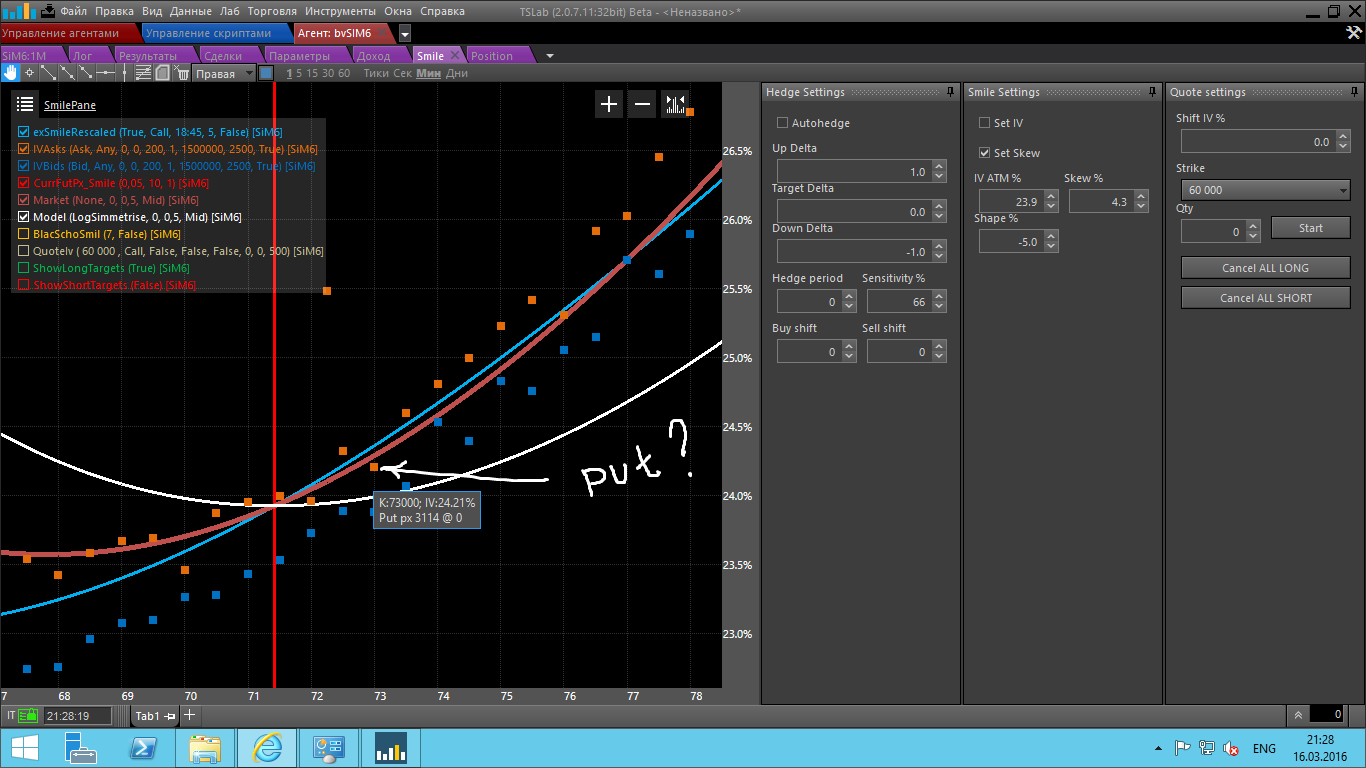The image size is (1366, 768).
Task: Open the SmilePane legend list icon
Action: 25,104
